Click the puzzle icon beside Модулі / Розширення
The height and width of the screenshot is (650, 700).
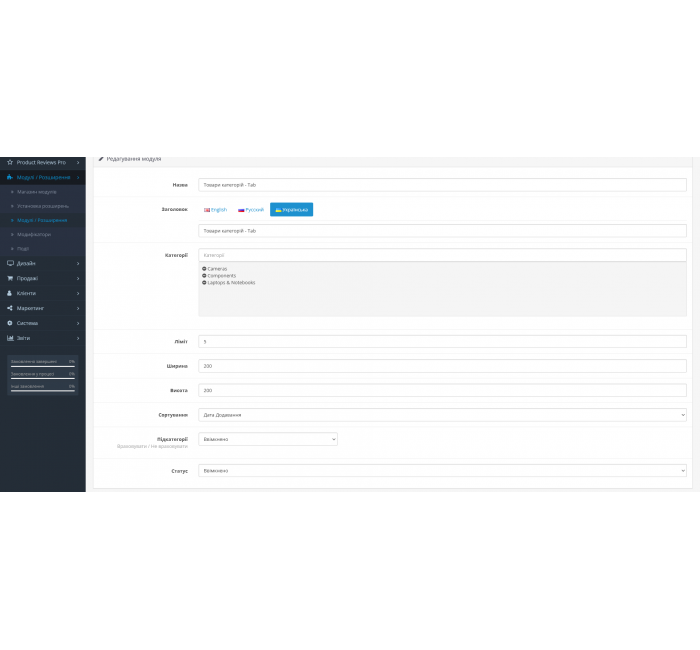tap(10, 177)
